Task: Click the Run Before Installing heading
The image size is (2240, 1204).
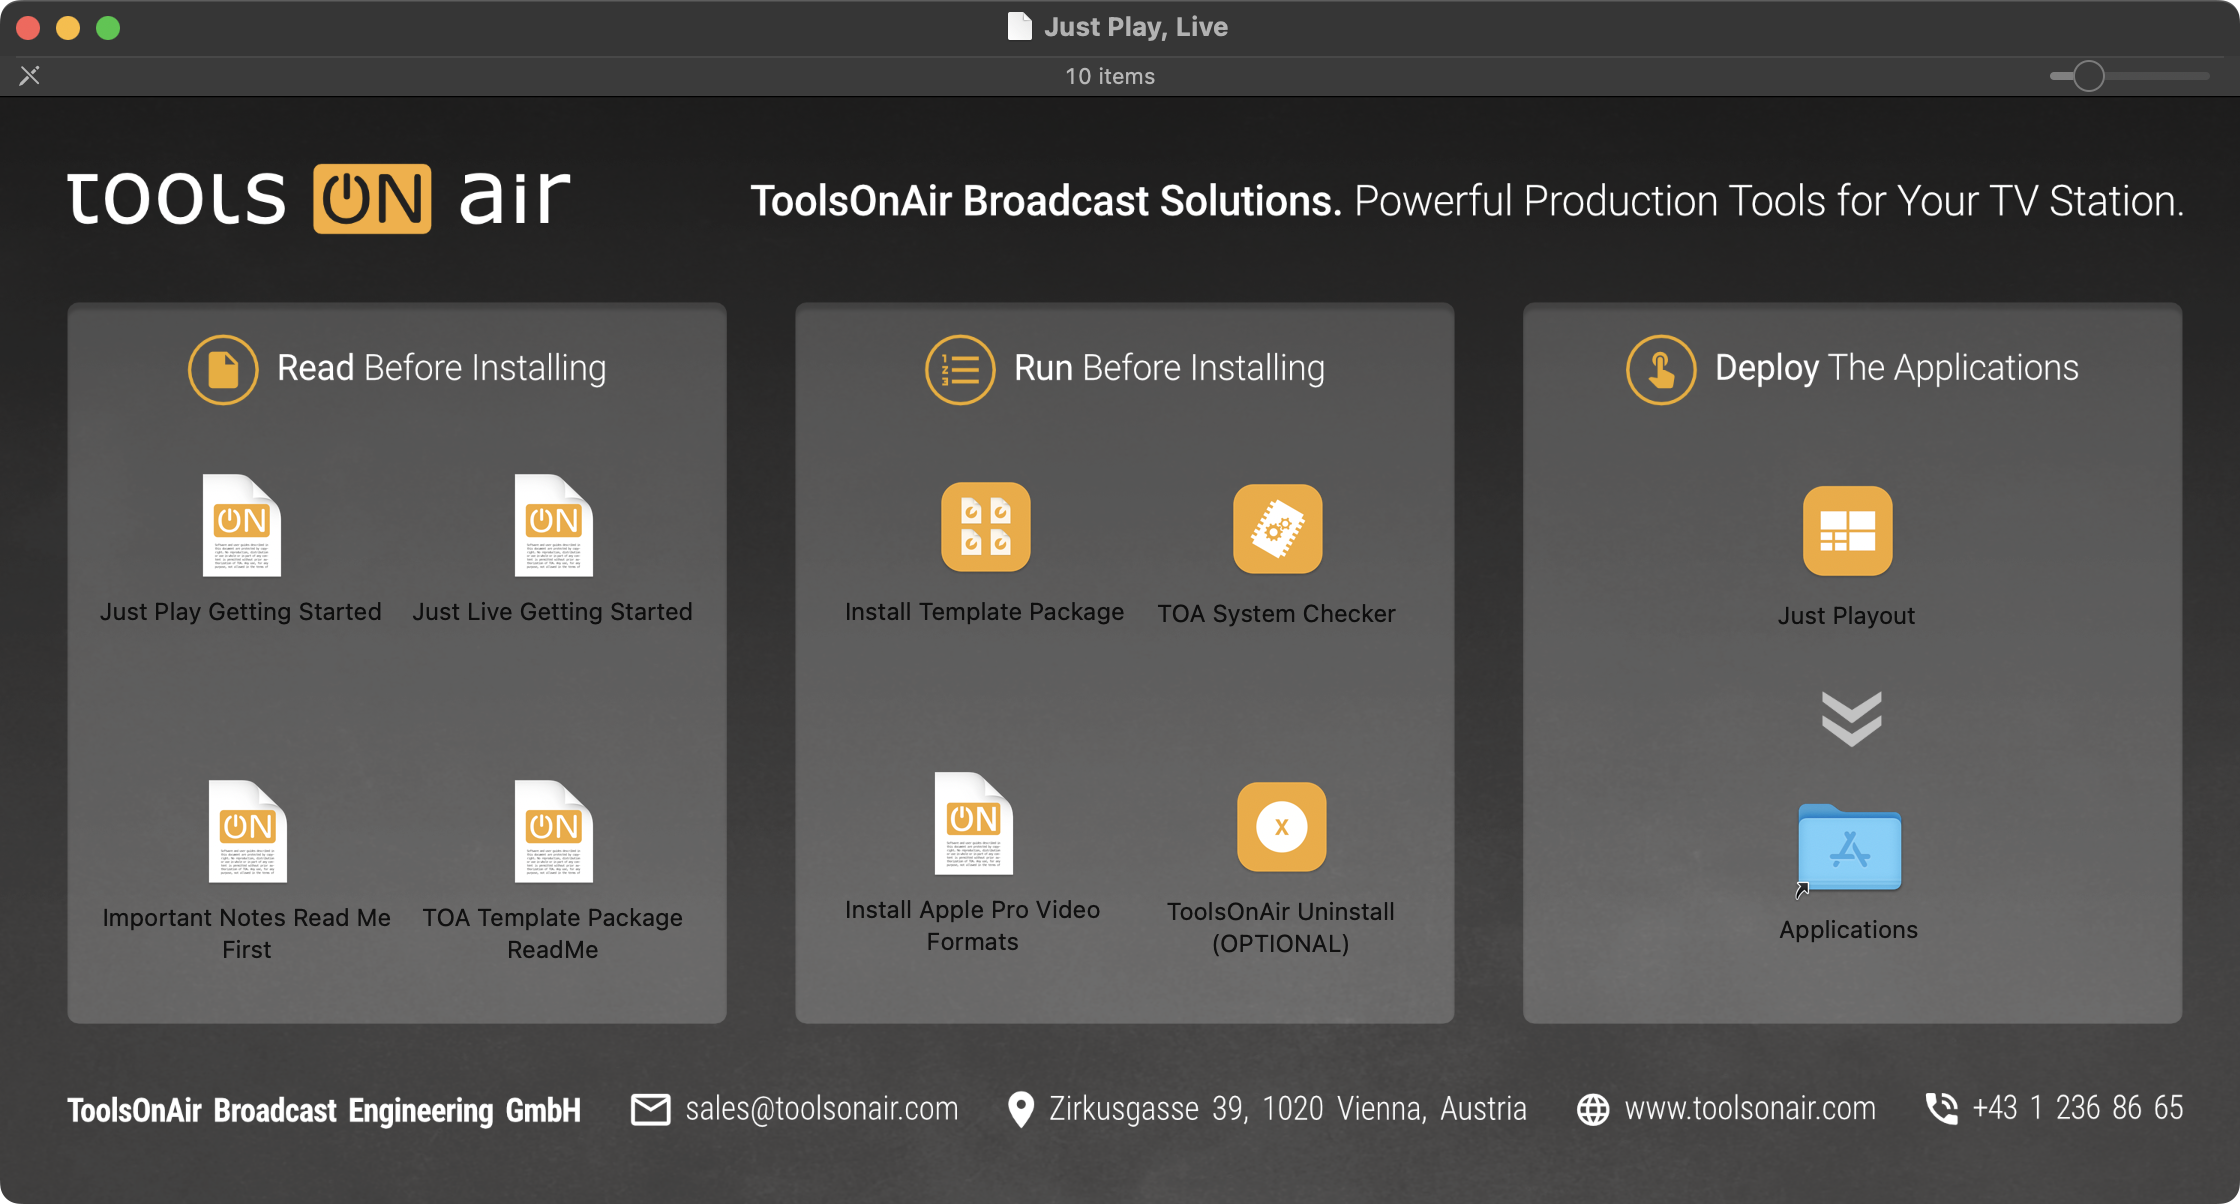Action: click(x=1169, y=368)
